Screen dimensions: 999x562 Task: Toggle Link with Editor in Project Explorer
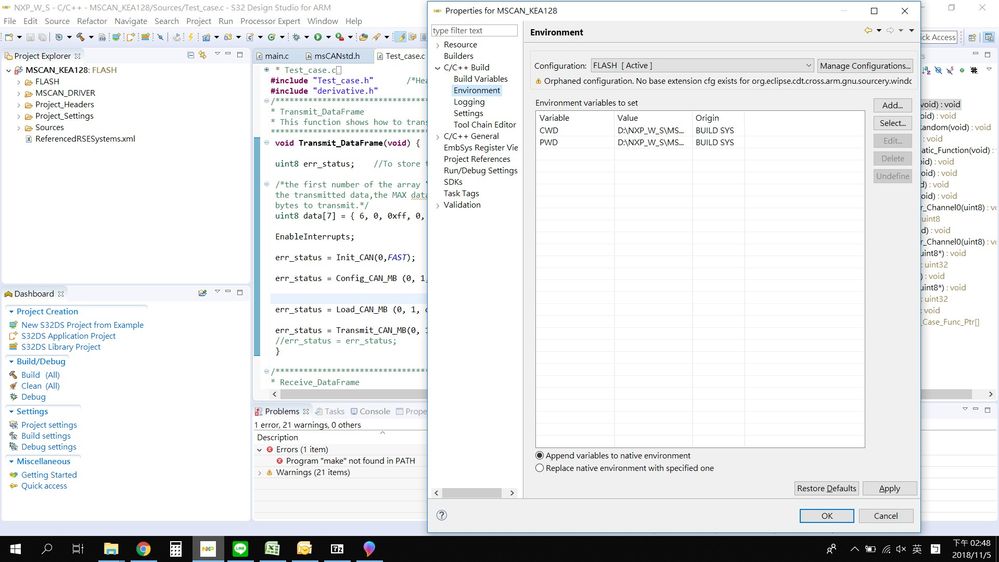[x=203, y=55]
